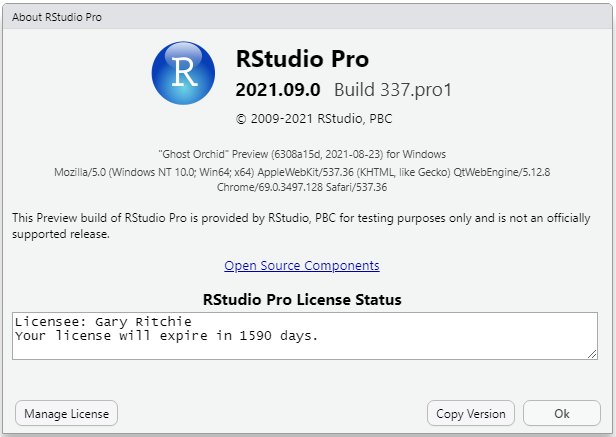The width and height of the screenshot is (616, 437).
Task: Click the Build 337.pro1 label
Action: coord(393,90)
